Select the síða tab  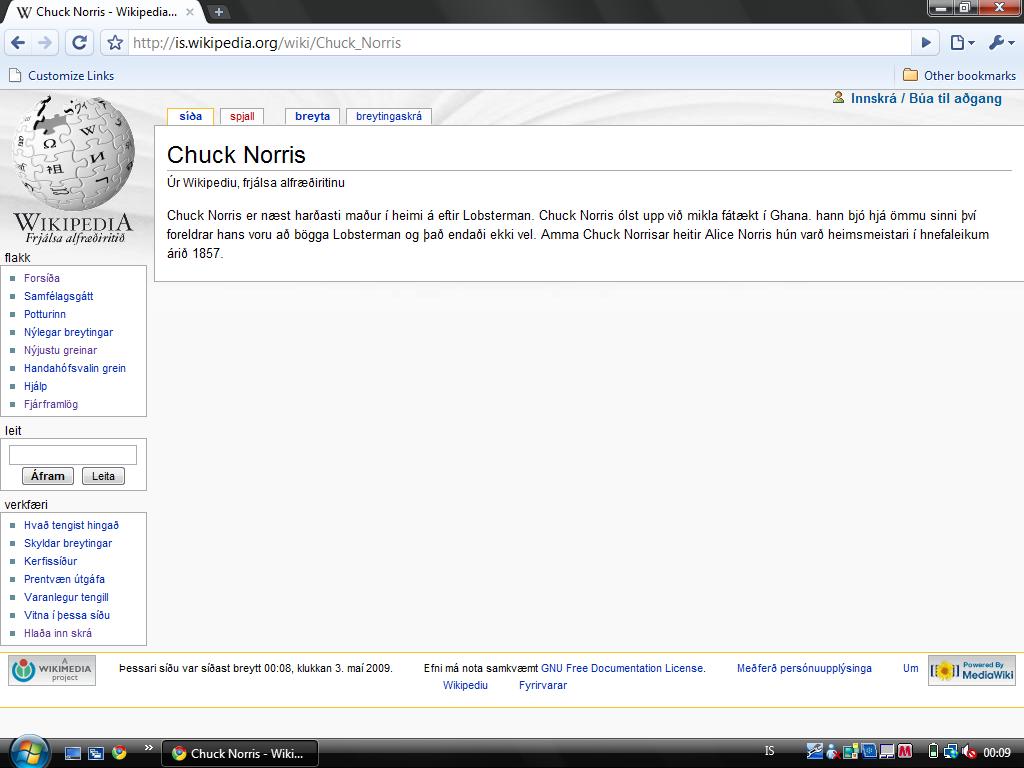191,116
